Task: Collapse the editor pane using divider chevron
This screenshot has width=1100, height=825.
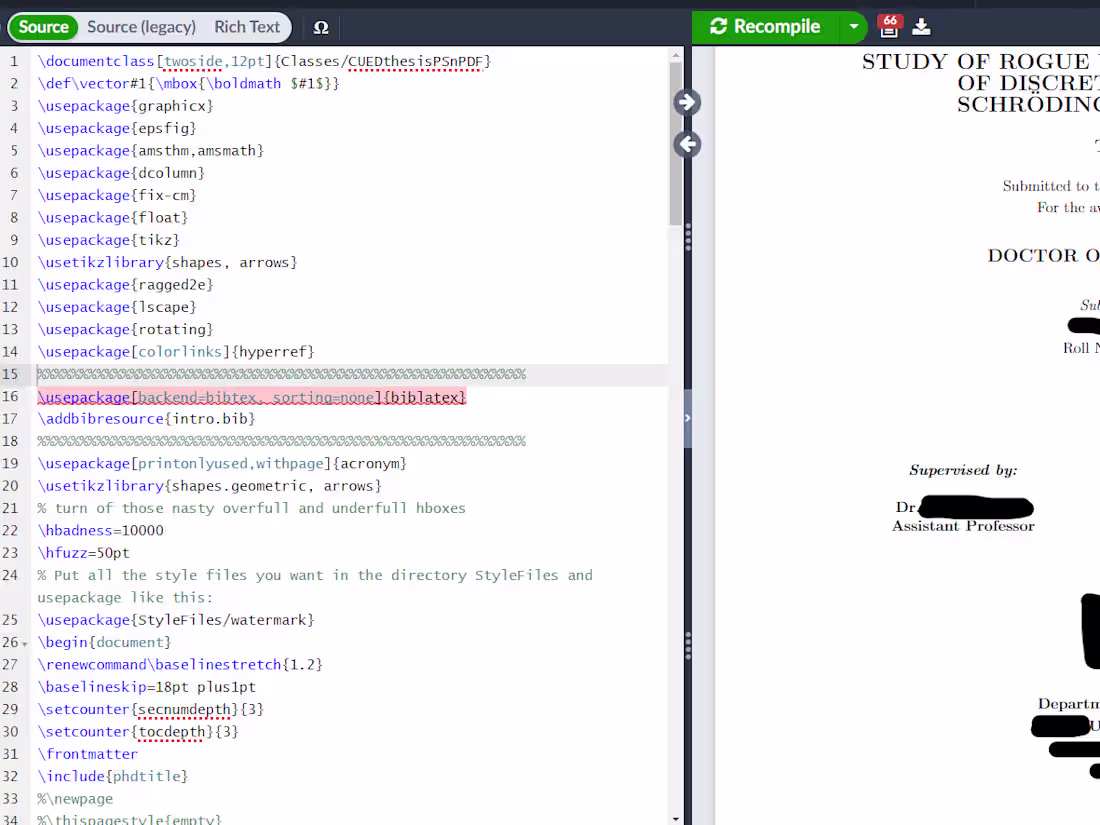Action: (x=688, y=418)
